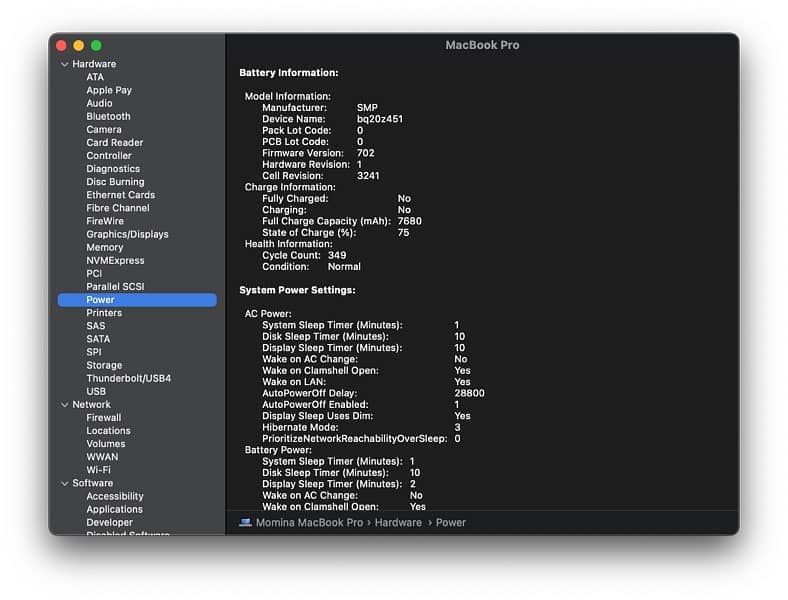Show the Storage hardware information
The image size is (788, 600).
104,365
